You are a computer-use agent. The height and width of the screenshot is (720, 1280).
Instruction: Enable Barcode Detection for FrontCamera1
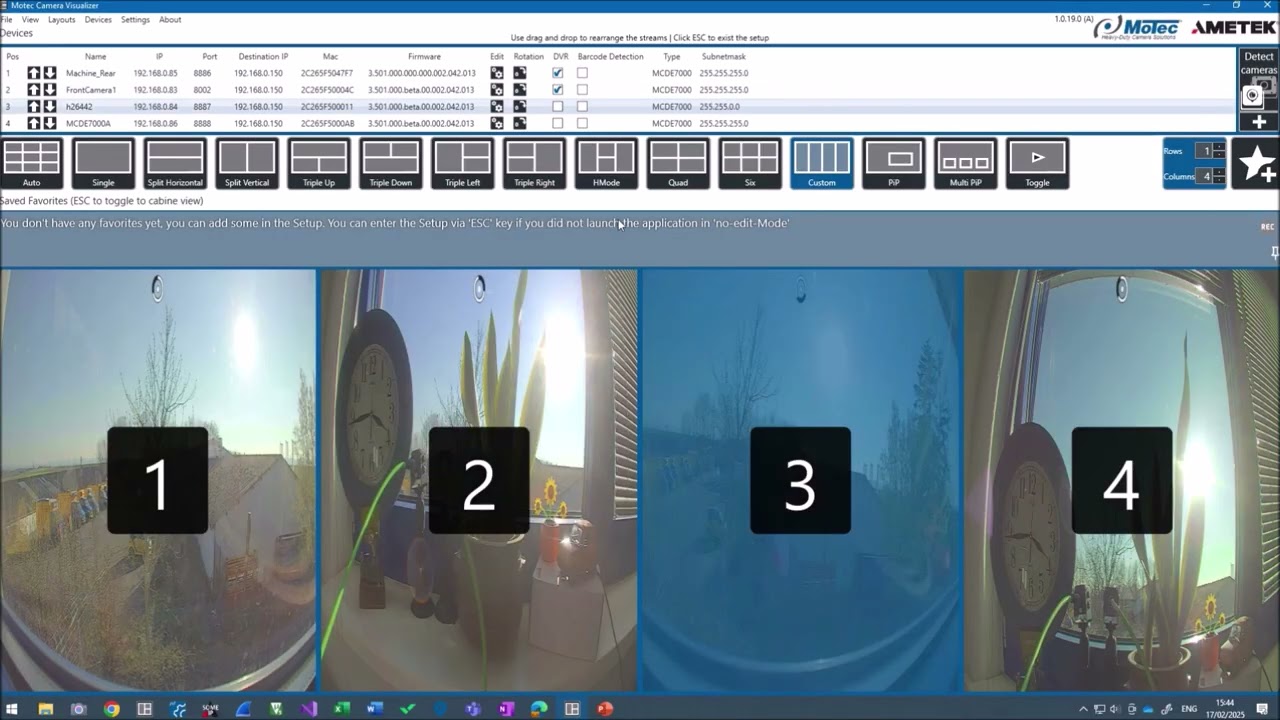coord(582,90)
